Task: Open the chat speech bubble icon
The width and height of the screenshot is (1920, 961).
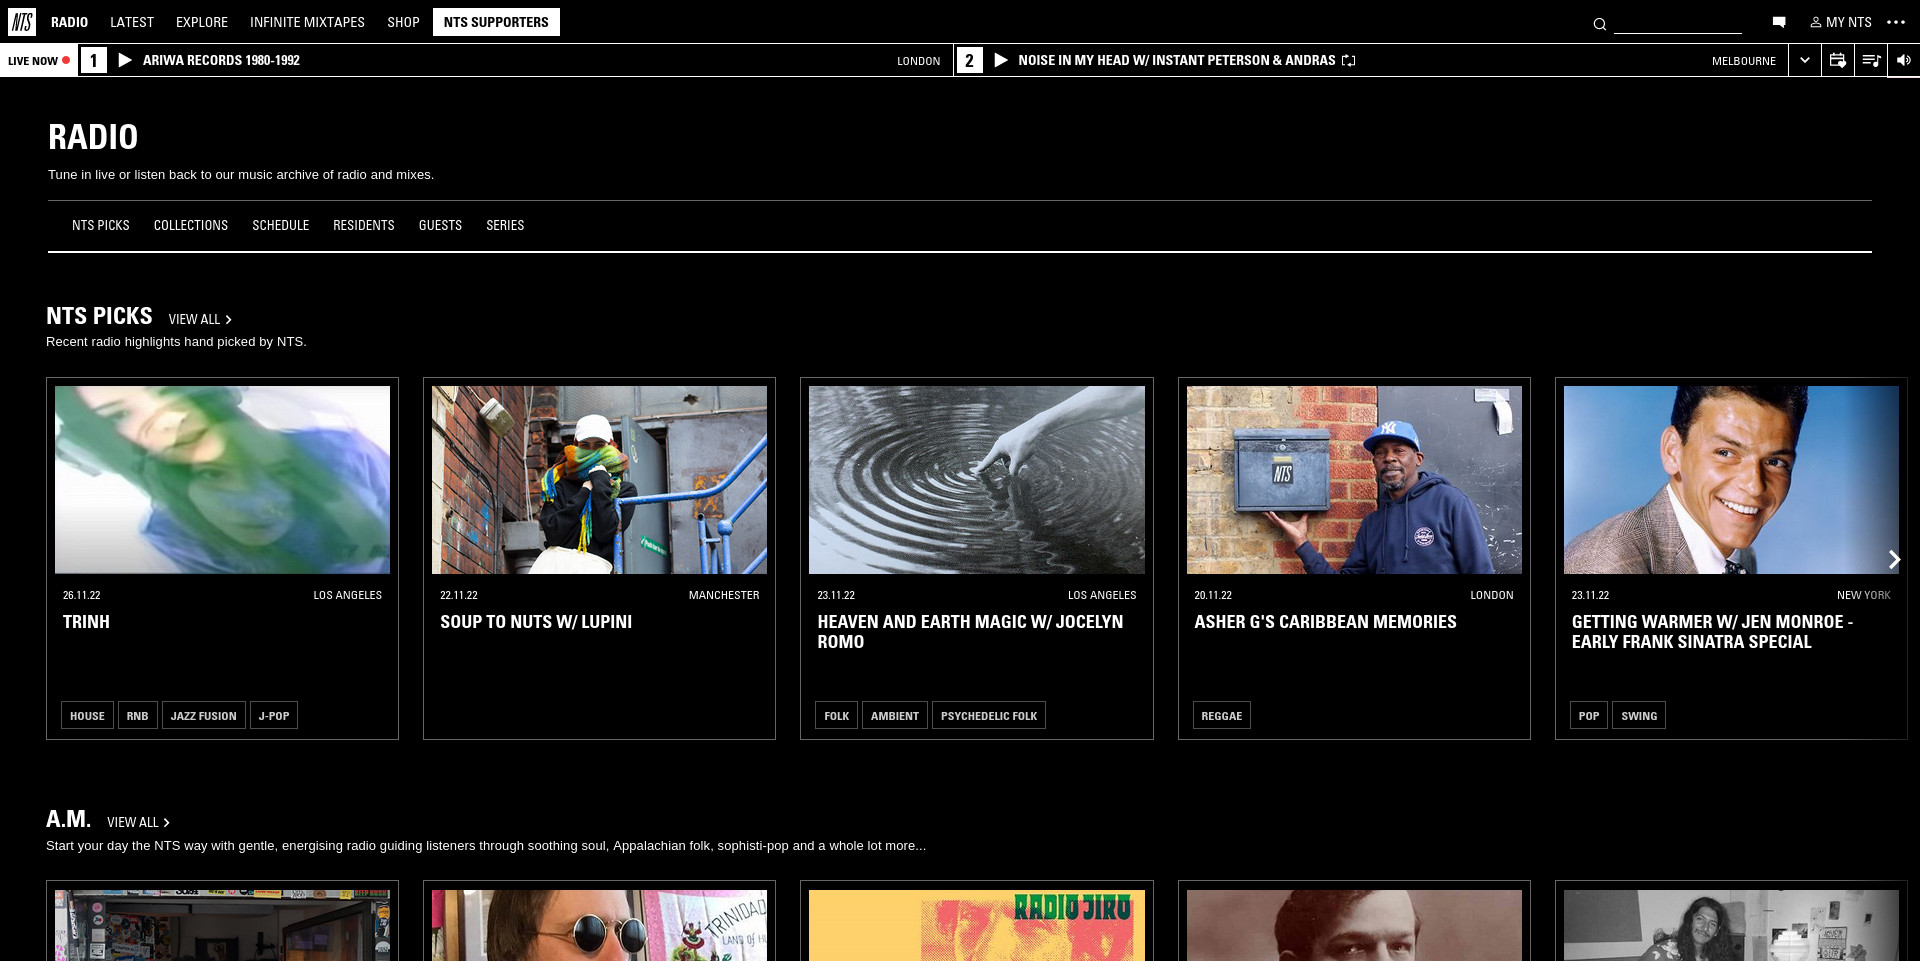Action: (1779, 22)
